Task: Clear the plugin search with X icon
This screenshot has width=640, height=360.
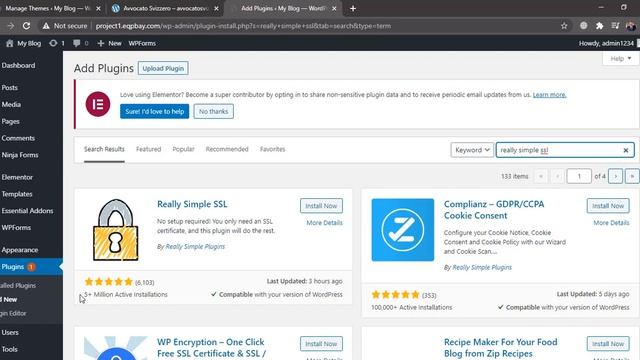Action: [x=626, y=150]
